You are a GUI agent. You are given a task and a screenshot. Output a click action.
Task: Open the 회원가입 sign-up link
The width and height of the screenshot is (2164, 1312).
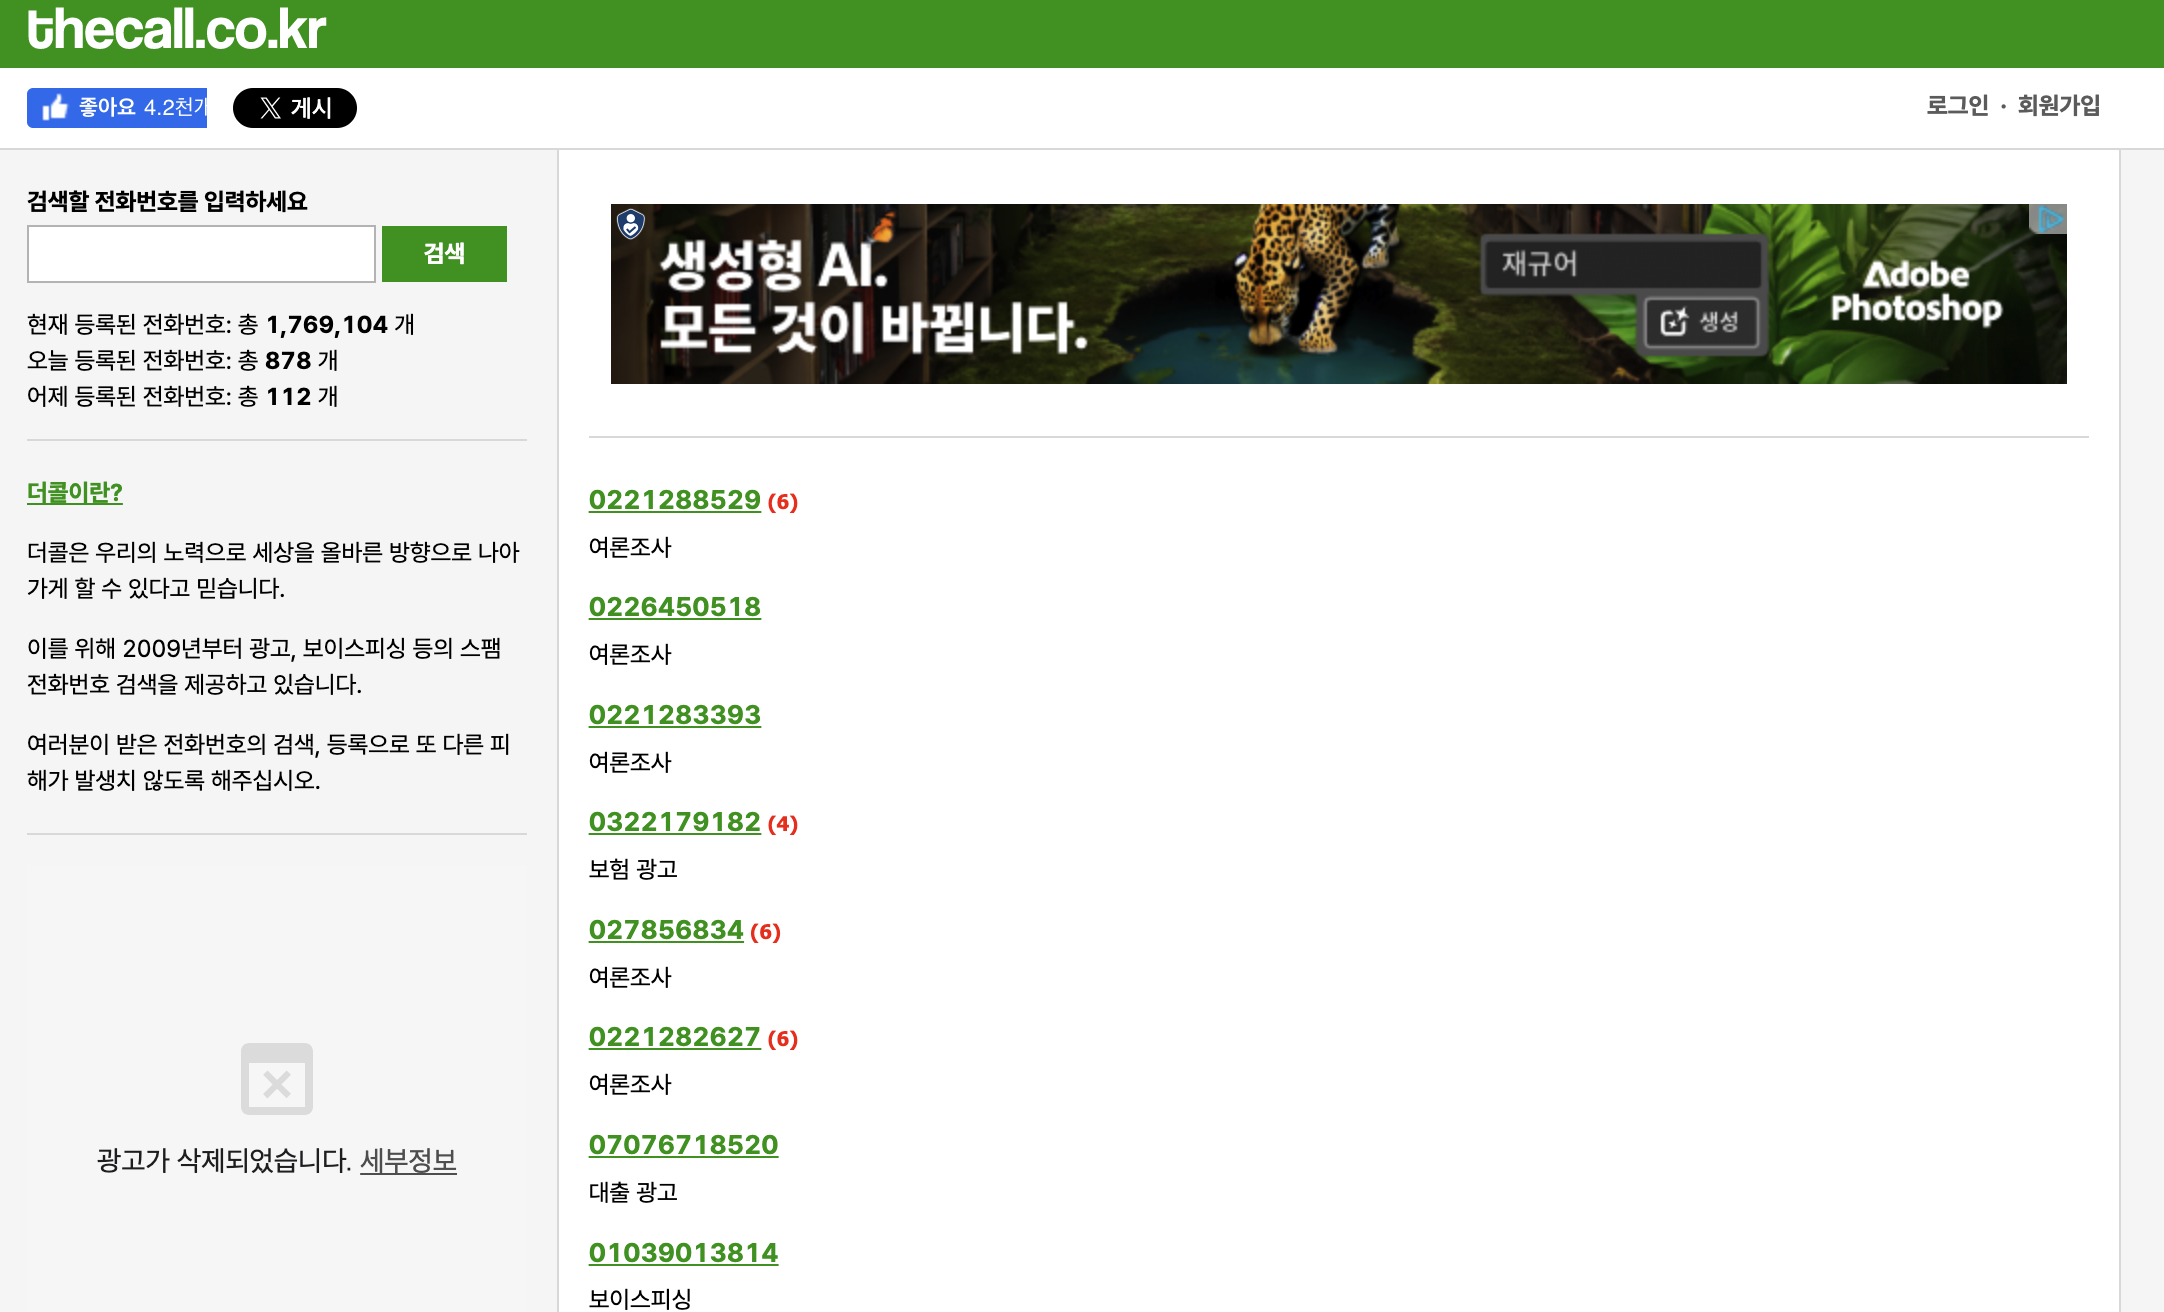tap(2058, 106)
